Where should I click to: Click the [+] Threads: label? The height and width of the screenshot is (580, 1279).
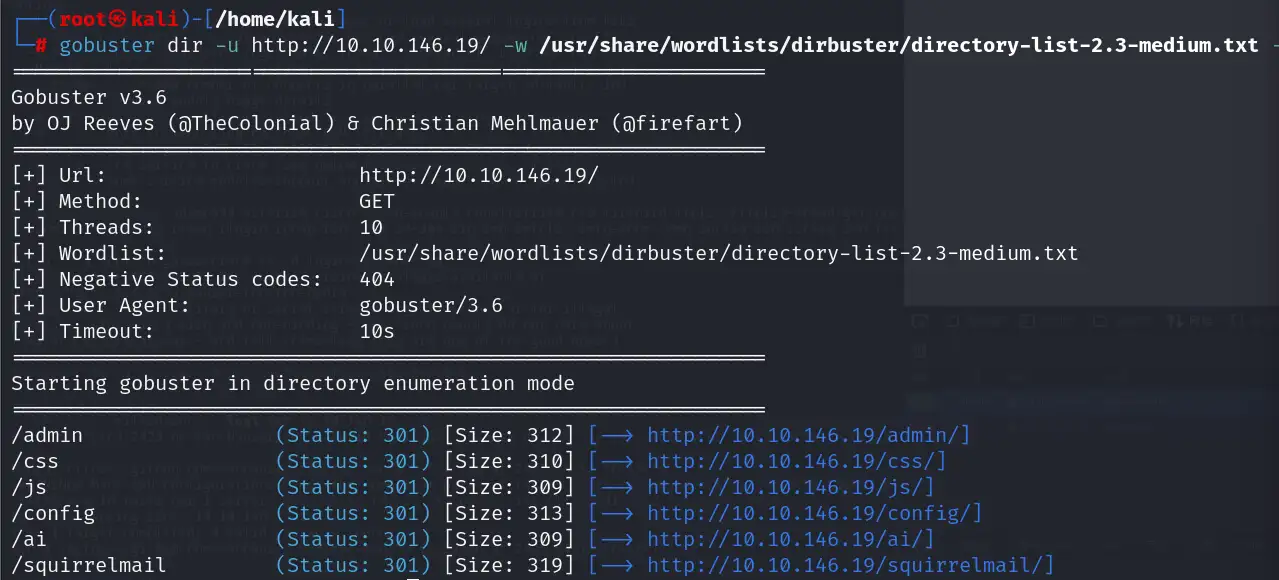pos(83,227)
